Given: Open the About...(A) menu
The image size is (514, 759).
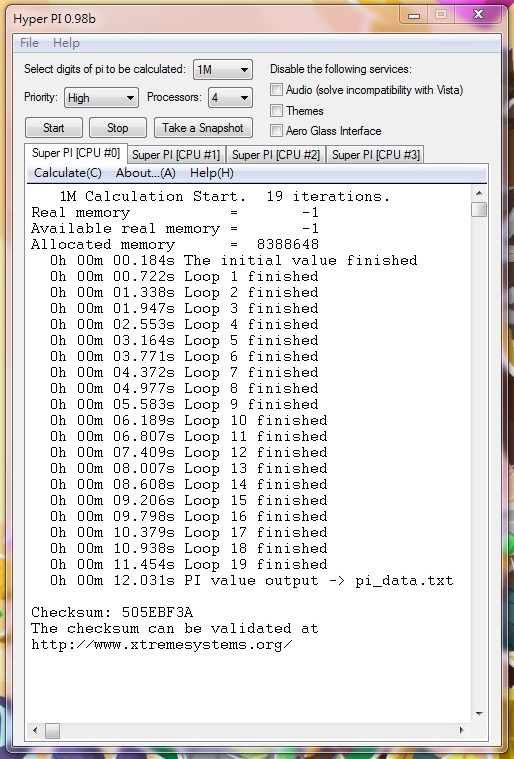Looking at the screenshot, I should (x=145, y=173).
